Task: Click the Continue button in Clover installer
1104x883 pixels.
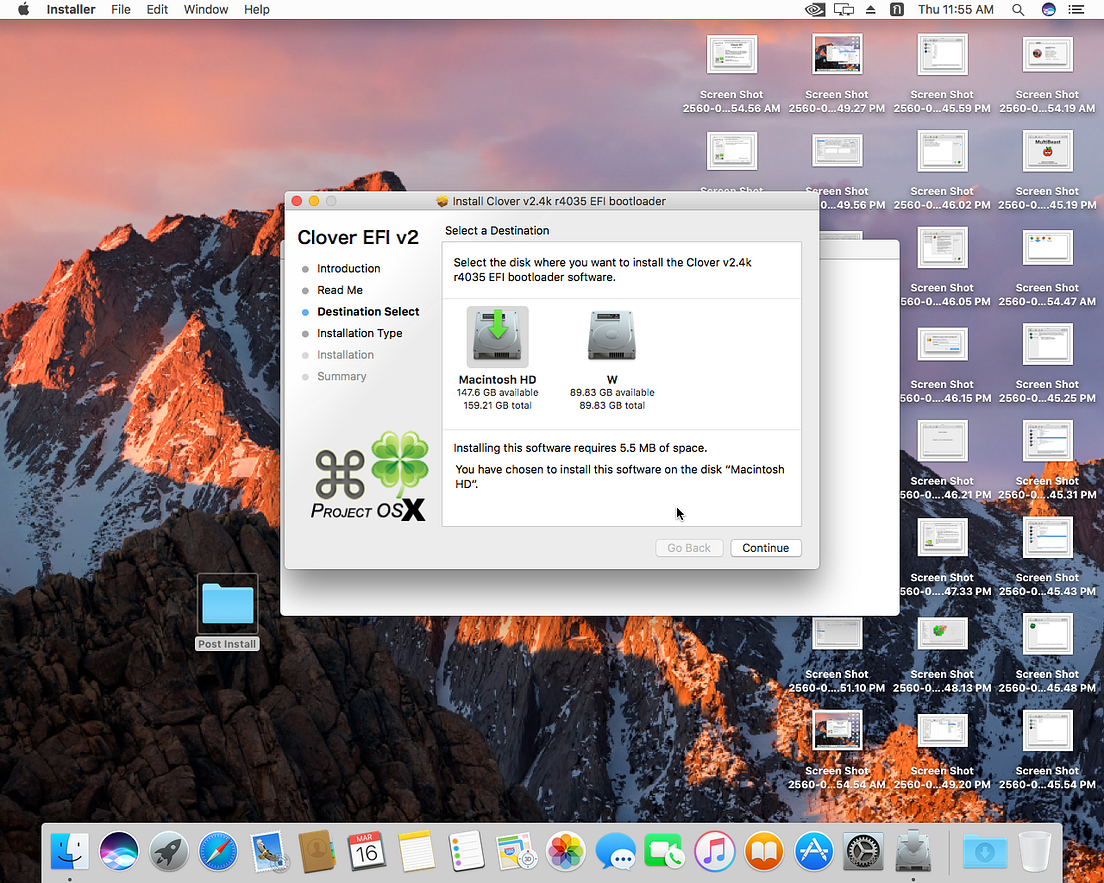Action: point(765,548)
